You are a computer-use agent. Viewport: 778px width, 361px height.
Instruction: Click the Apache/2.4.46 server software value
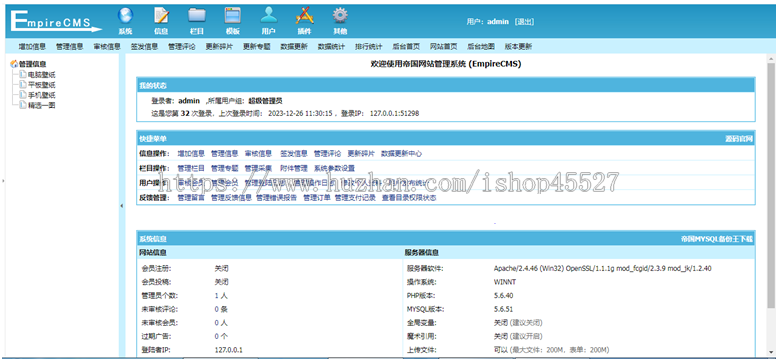click(x=602, y=268)
